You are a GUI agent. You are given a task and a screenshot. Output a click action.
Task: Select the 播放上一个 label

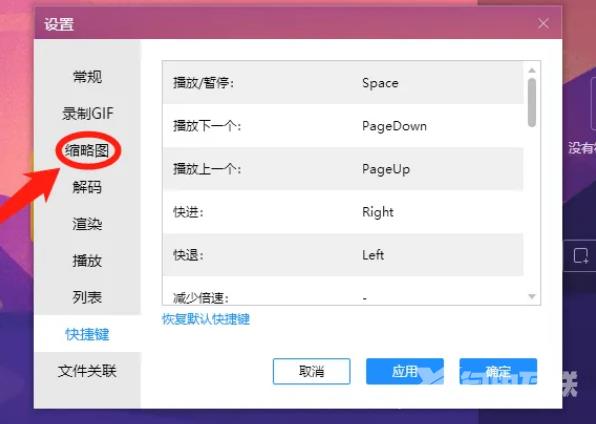point(207,169)
